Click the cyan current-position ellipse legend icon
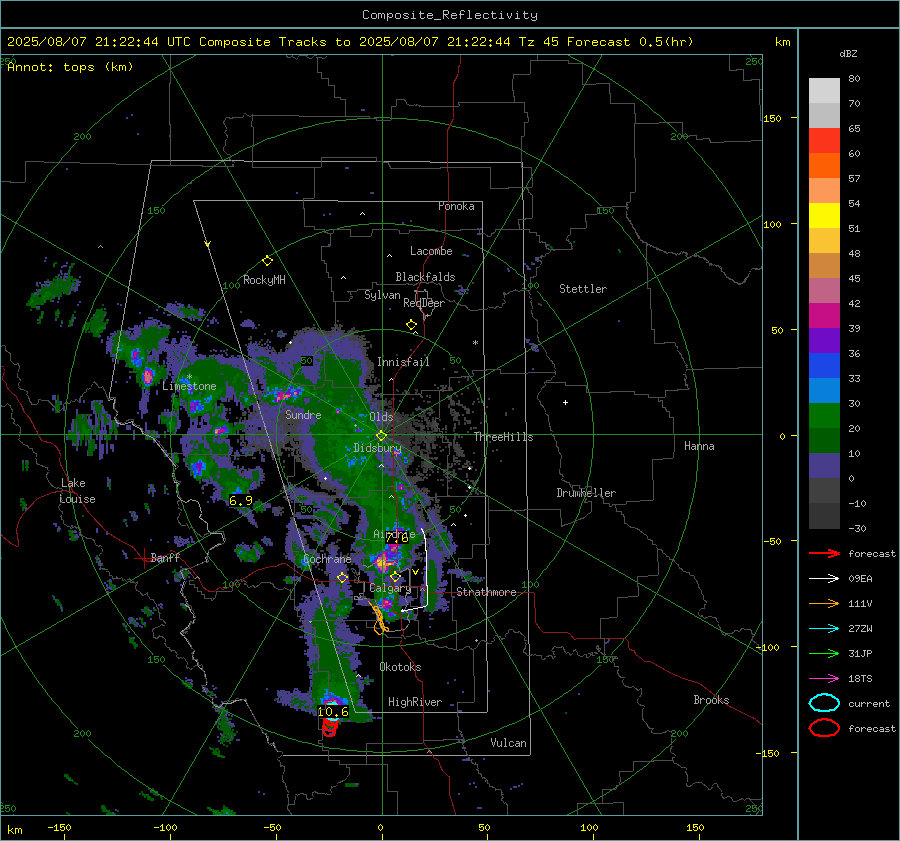The image size is (900, 841). (x=824, y=703)
